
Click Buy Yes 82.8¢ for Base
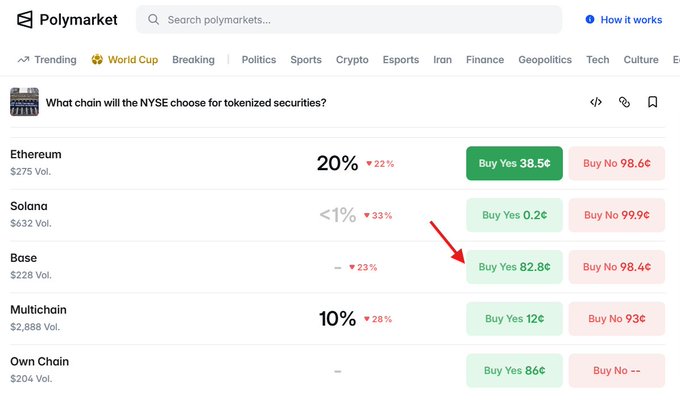514,267
